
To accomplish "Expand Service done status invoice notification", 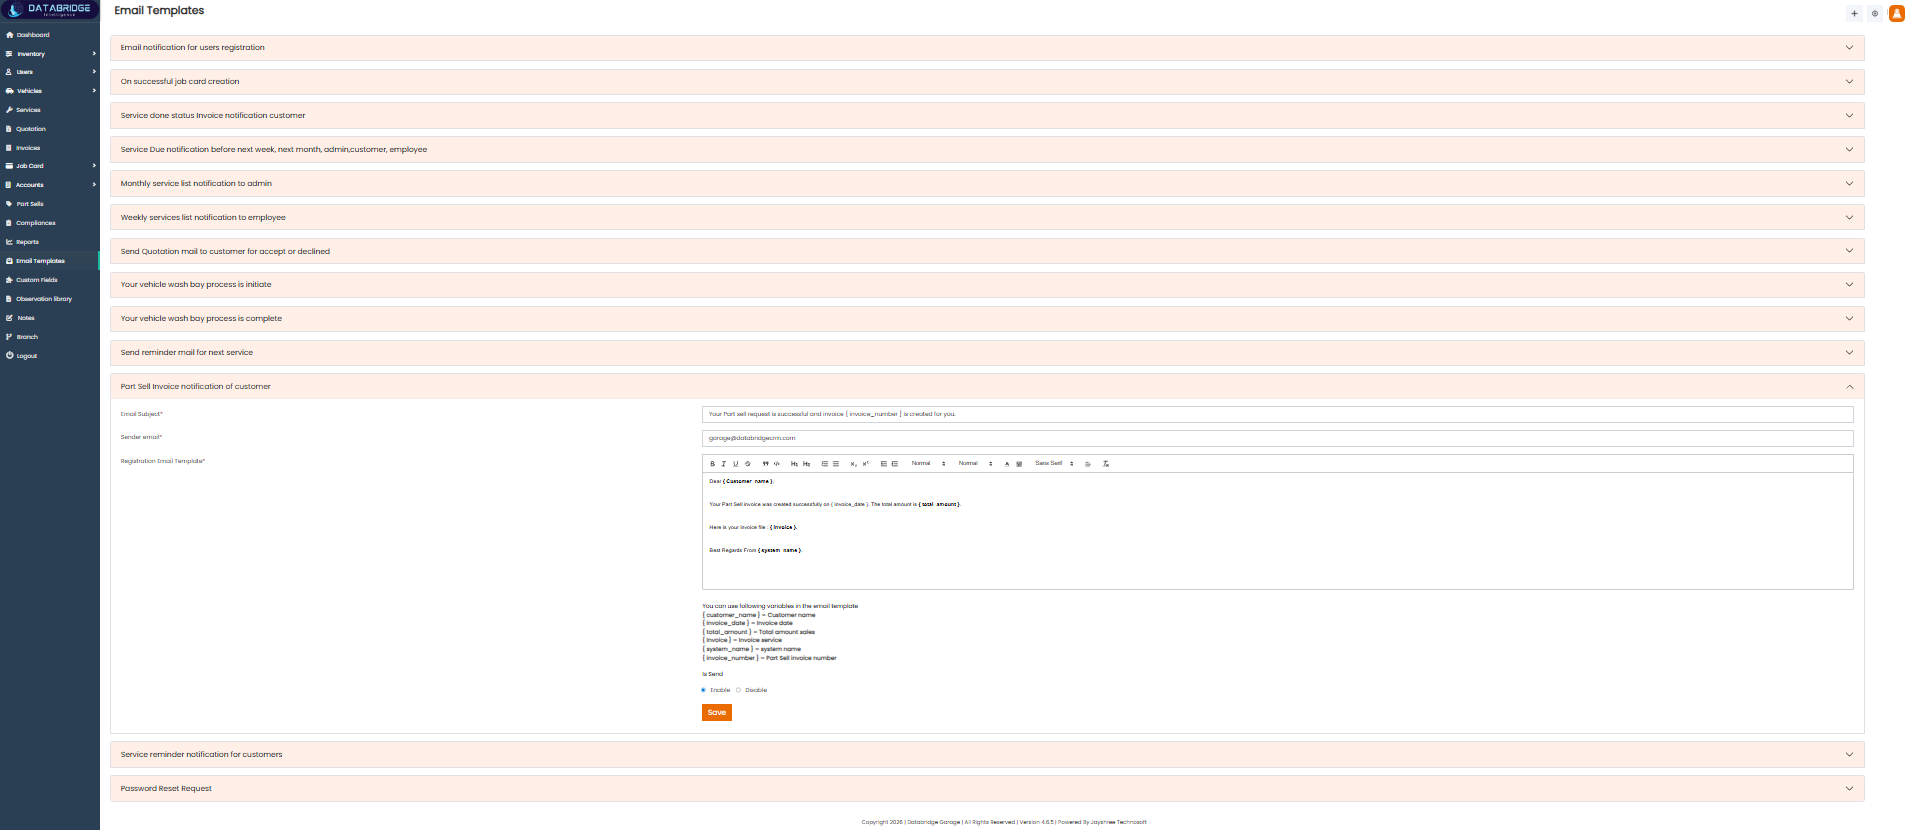I will (x=987, y=116).
